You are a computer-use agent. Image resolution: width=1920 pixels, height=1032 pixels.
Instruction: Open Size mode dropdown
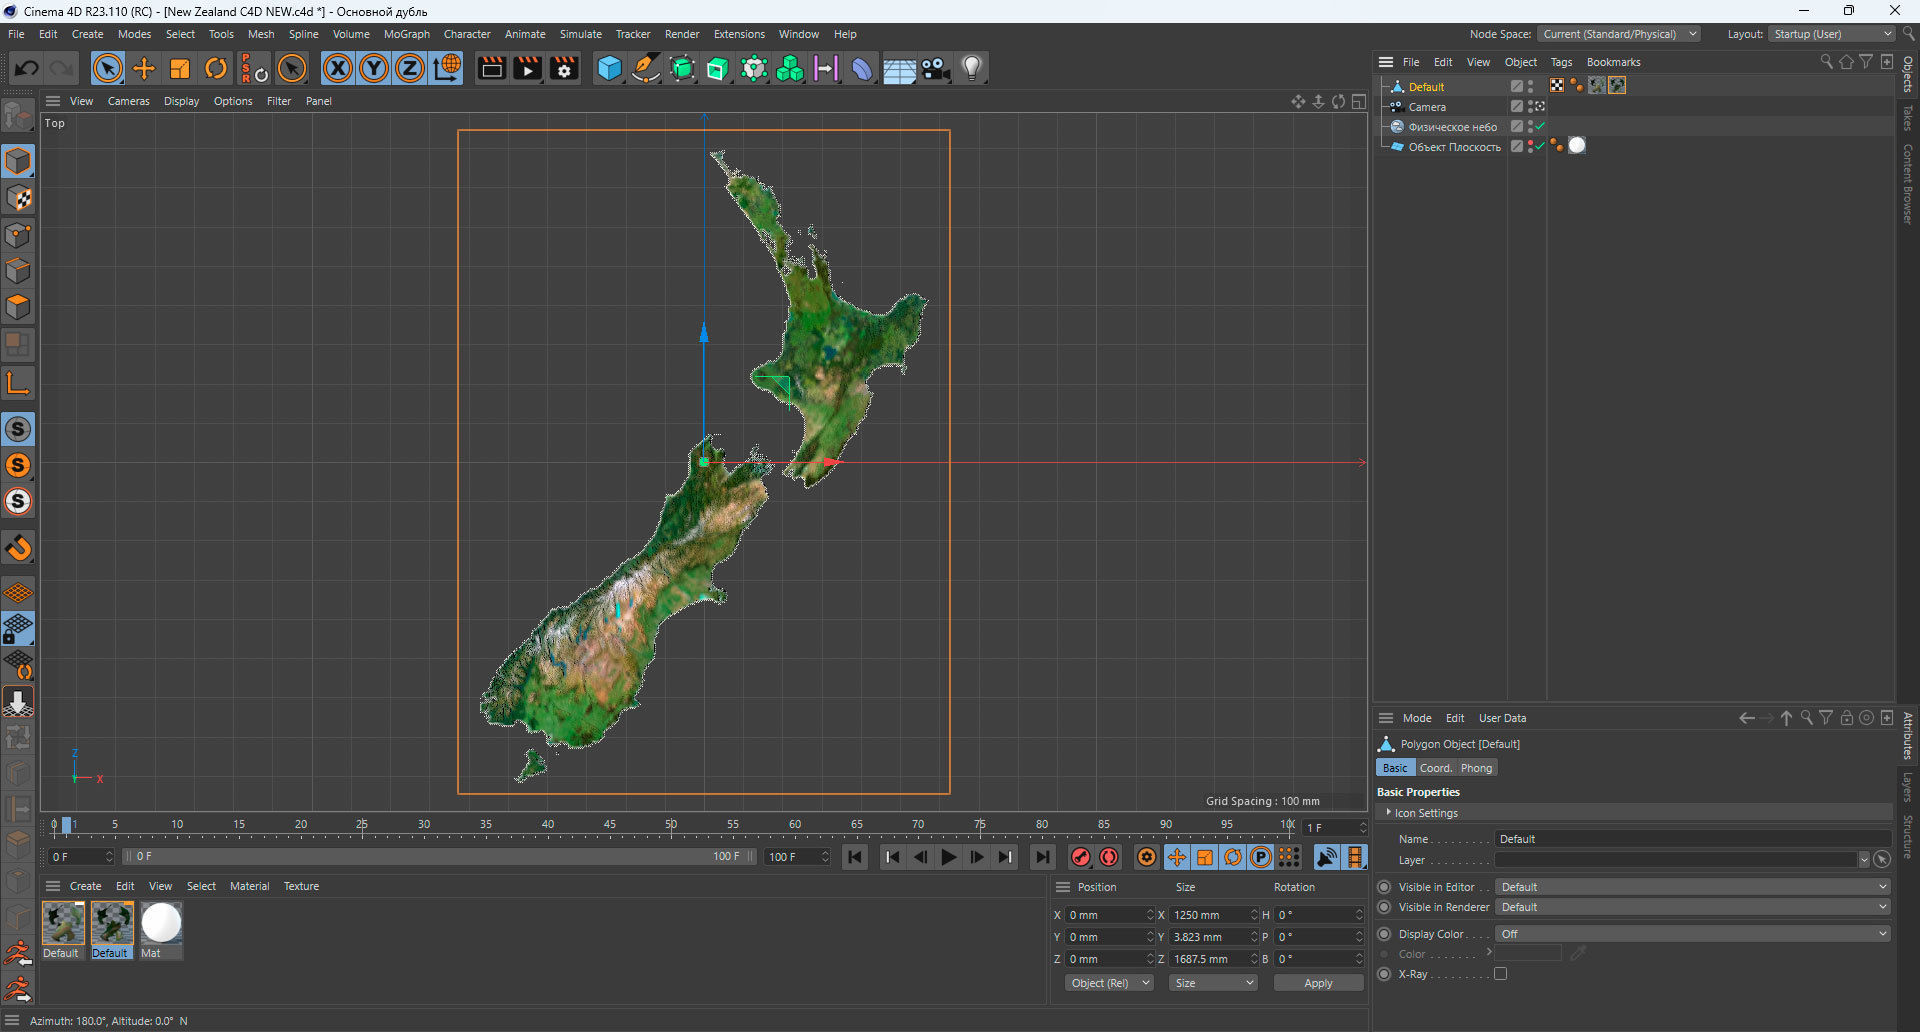(1213, 983)
